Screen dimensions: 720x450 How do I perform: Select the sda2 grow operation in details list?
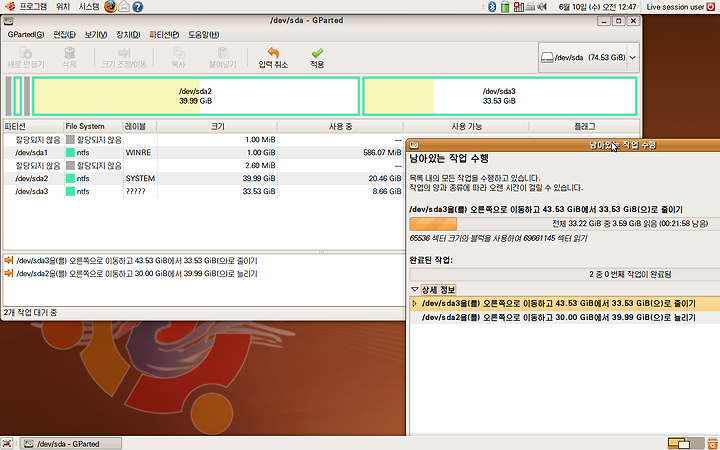(x=564, y=317)
